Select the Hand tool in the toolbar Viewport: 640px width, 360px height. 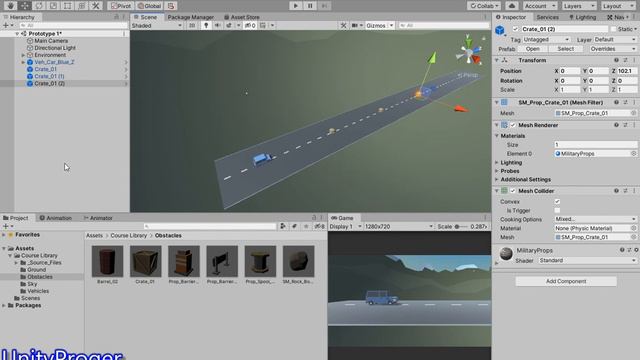[10, 6]
